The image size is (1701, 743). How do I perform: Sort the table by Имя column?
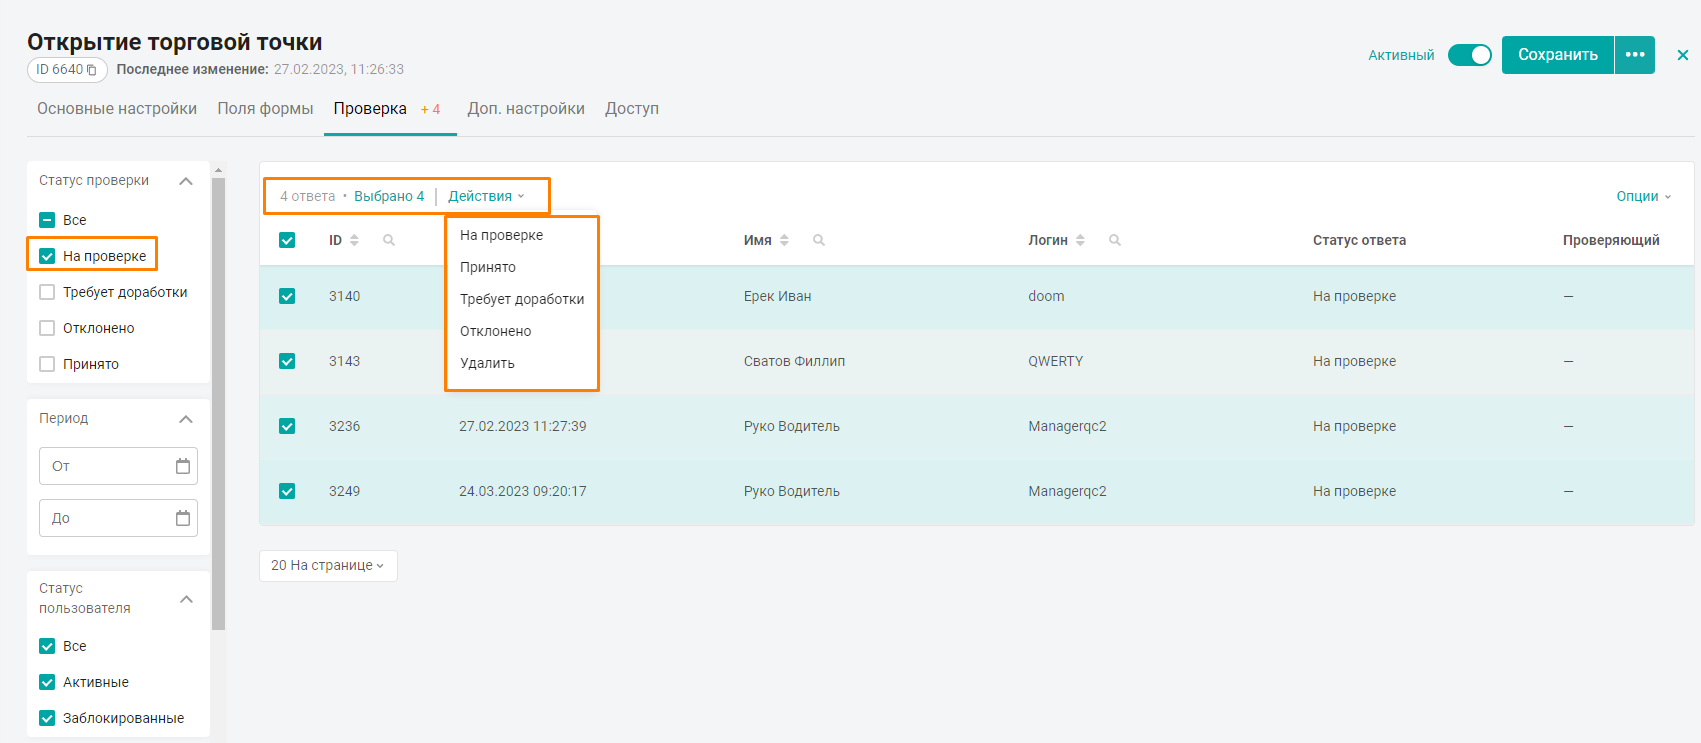pos(784,240)
